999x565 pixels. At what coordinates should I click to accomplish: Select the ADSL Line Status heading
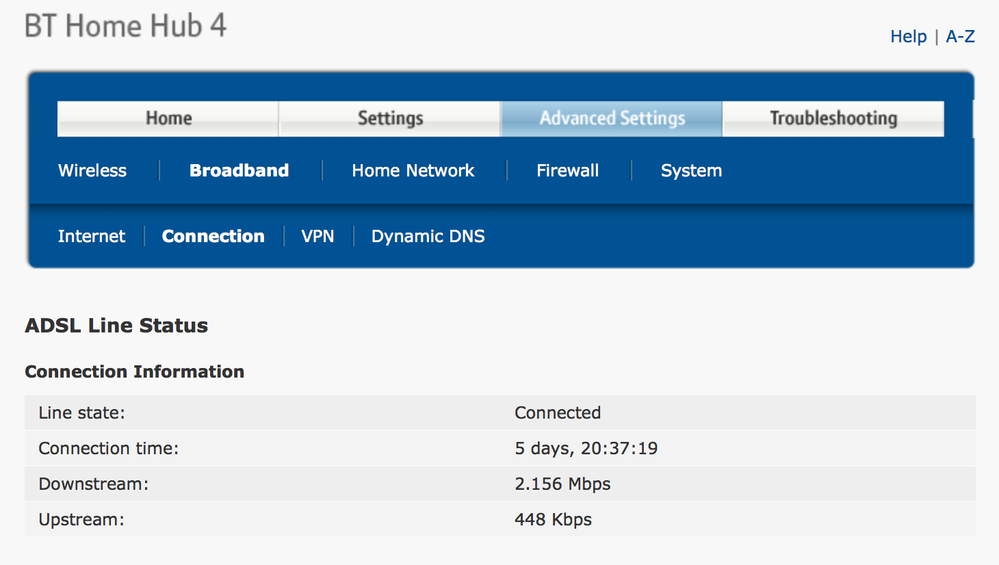click(x=117, y=325)
